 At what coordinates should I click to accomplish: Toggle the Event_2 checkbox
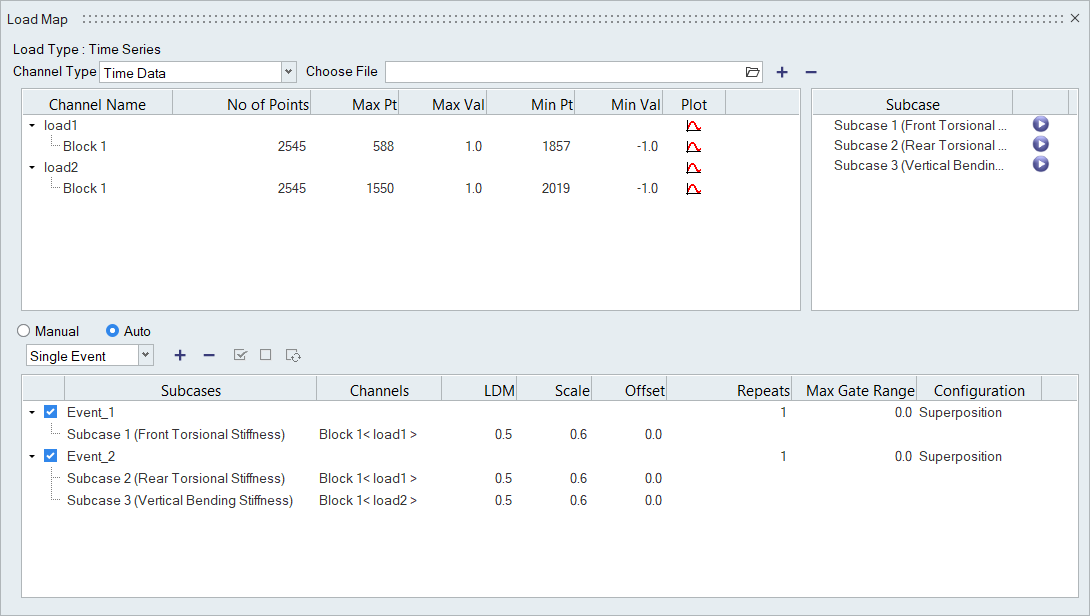51,457
